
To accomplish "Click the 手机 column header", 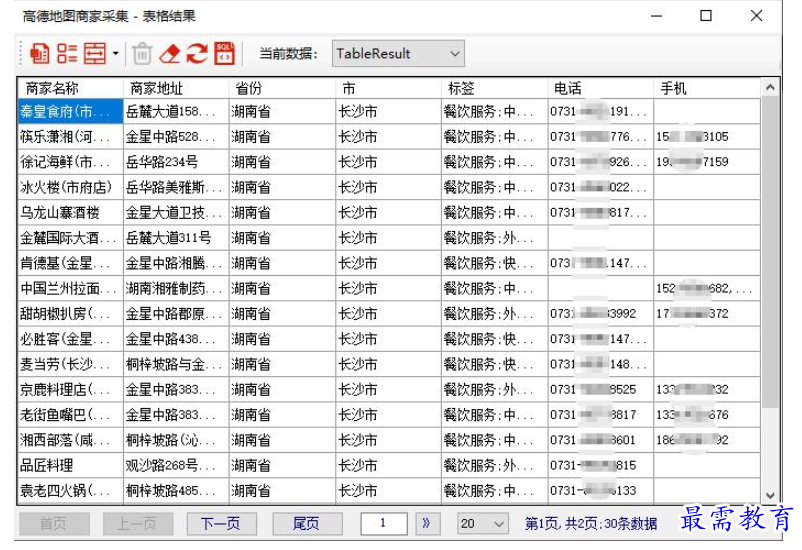I will pos(706,88).
